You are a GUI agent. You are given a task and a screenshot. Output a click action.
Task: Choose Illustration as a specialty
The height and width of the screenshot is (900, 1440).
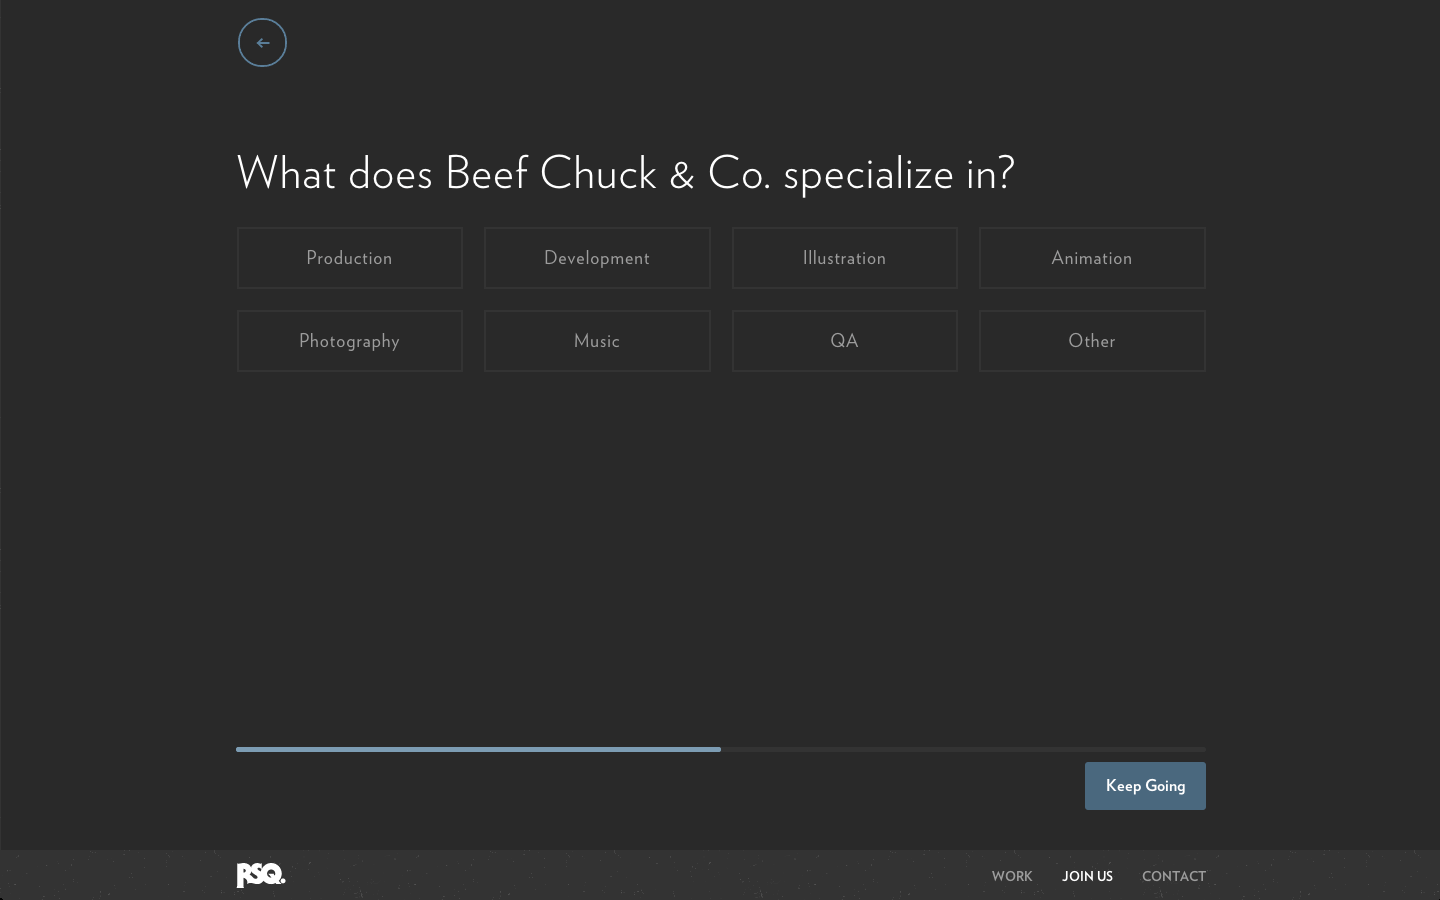click(x=844, y=258)
